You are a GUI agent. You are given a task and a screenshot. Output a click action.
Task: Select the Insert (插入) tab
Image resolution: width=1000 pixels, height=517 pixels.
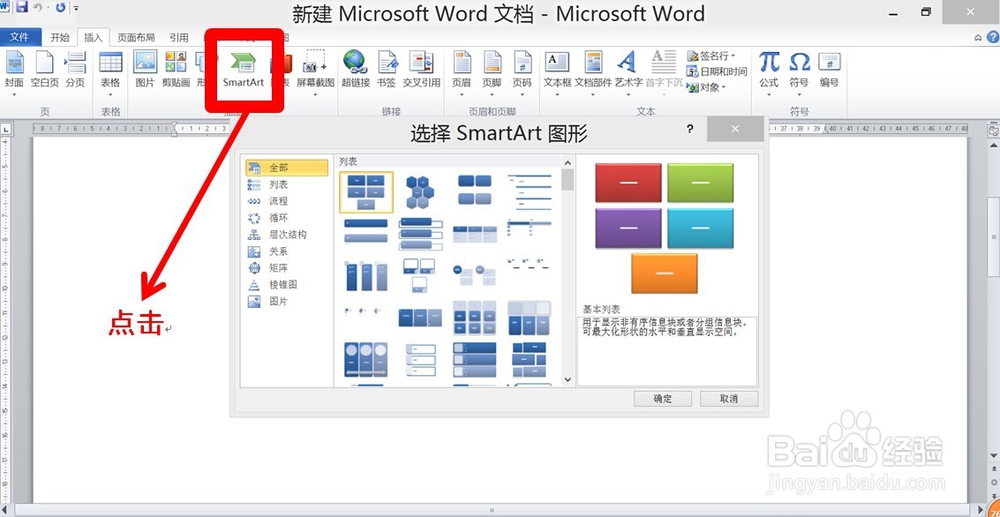pyautogui.click(x=93, y=38)
